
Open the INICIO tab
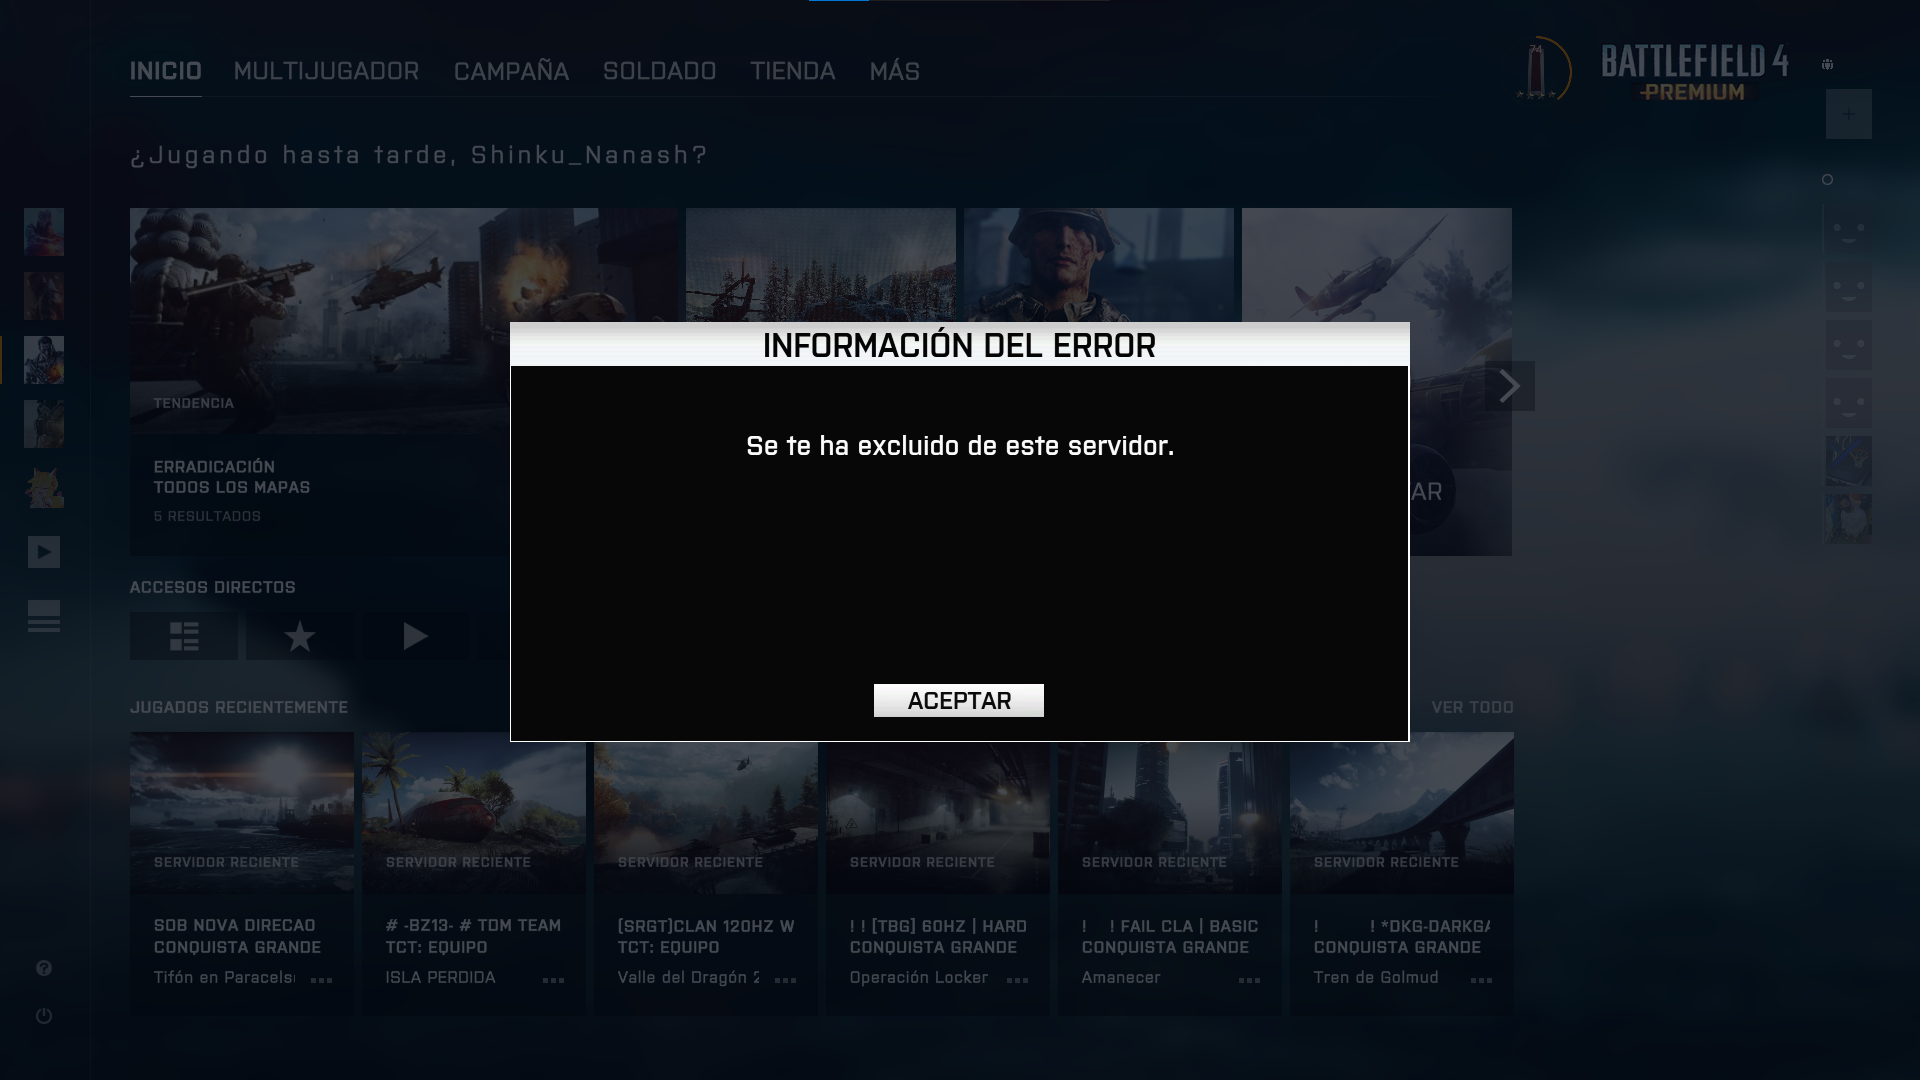165,71
